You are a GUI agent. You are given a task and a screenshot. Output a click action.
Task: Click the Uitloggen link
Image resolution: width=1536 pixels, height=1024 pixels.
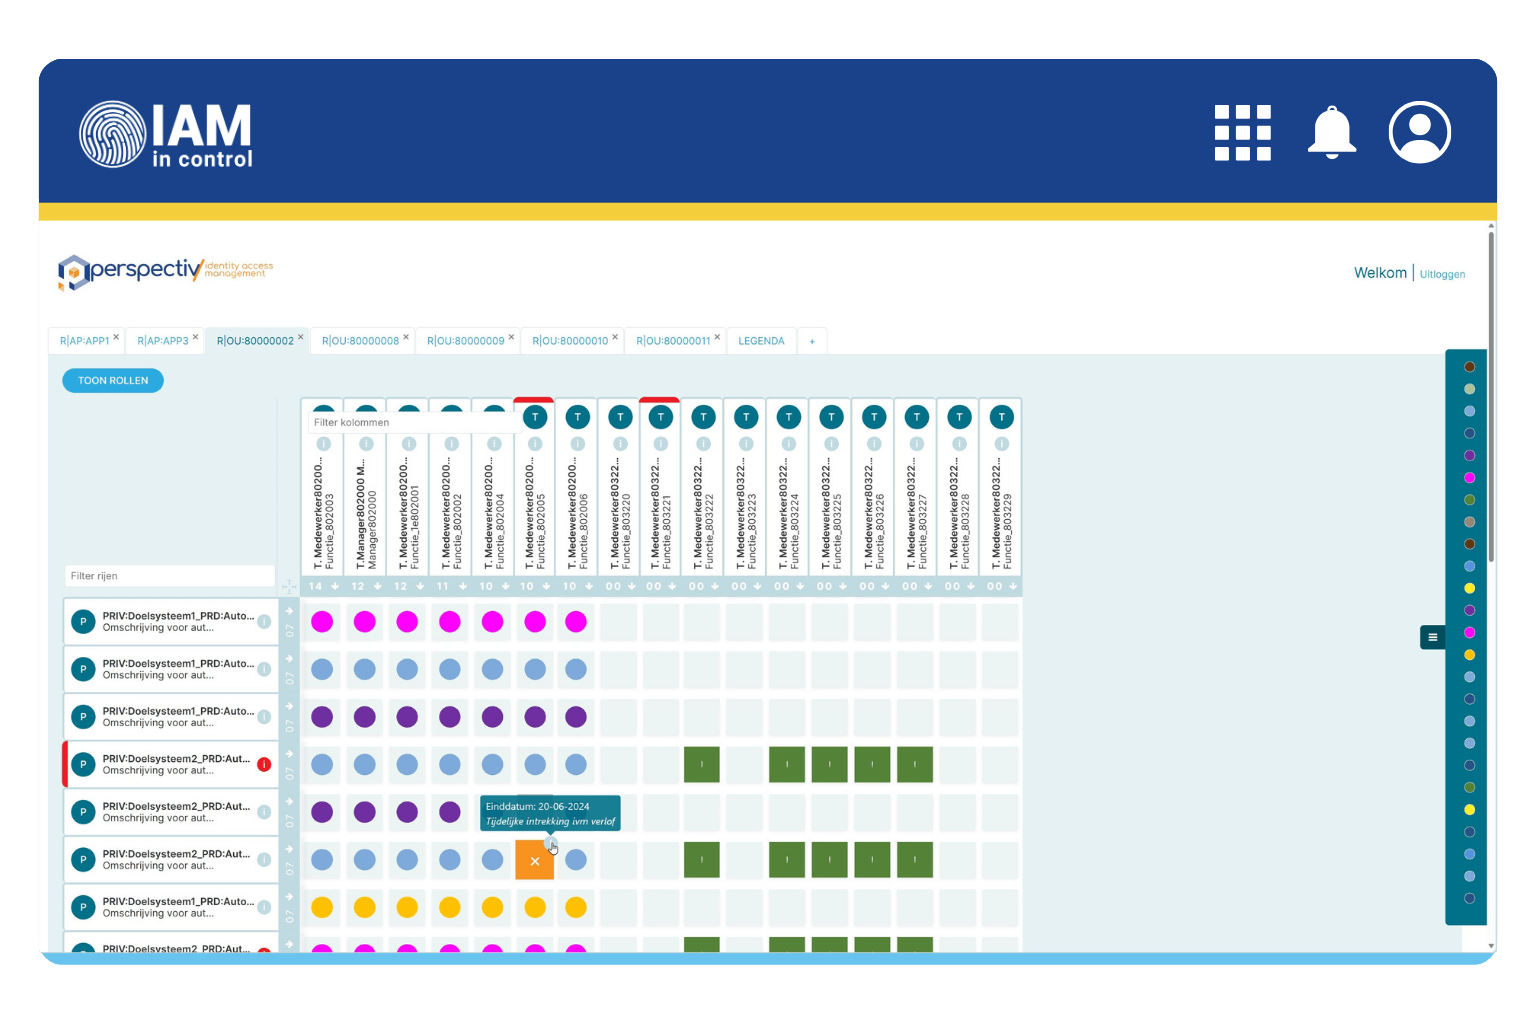(x=1442, y=274)
